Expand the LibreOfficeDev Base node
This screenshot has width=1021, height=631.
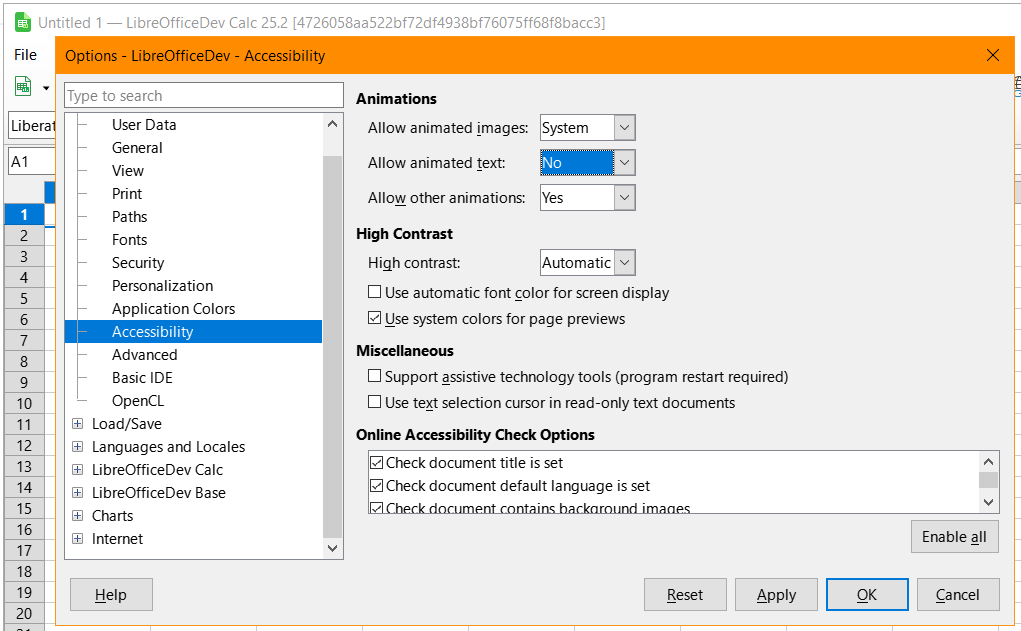pyautogui.click(x=77, y=493)
